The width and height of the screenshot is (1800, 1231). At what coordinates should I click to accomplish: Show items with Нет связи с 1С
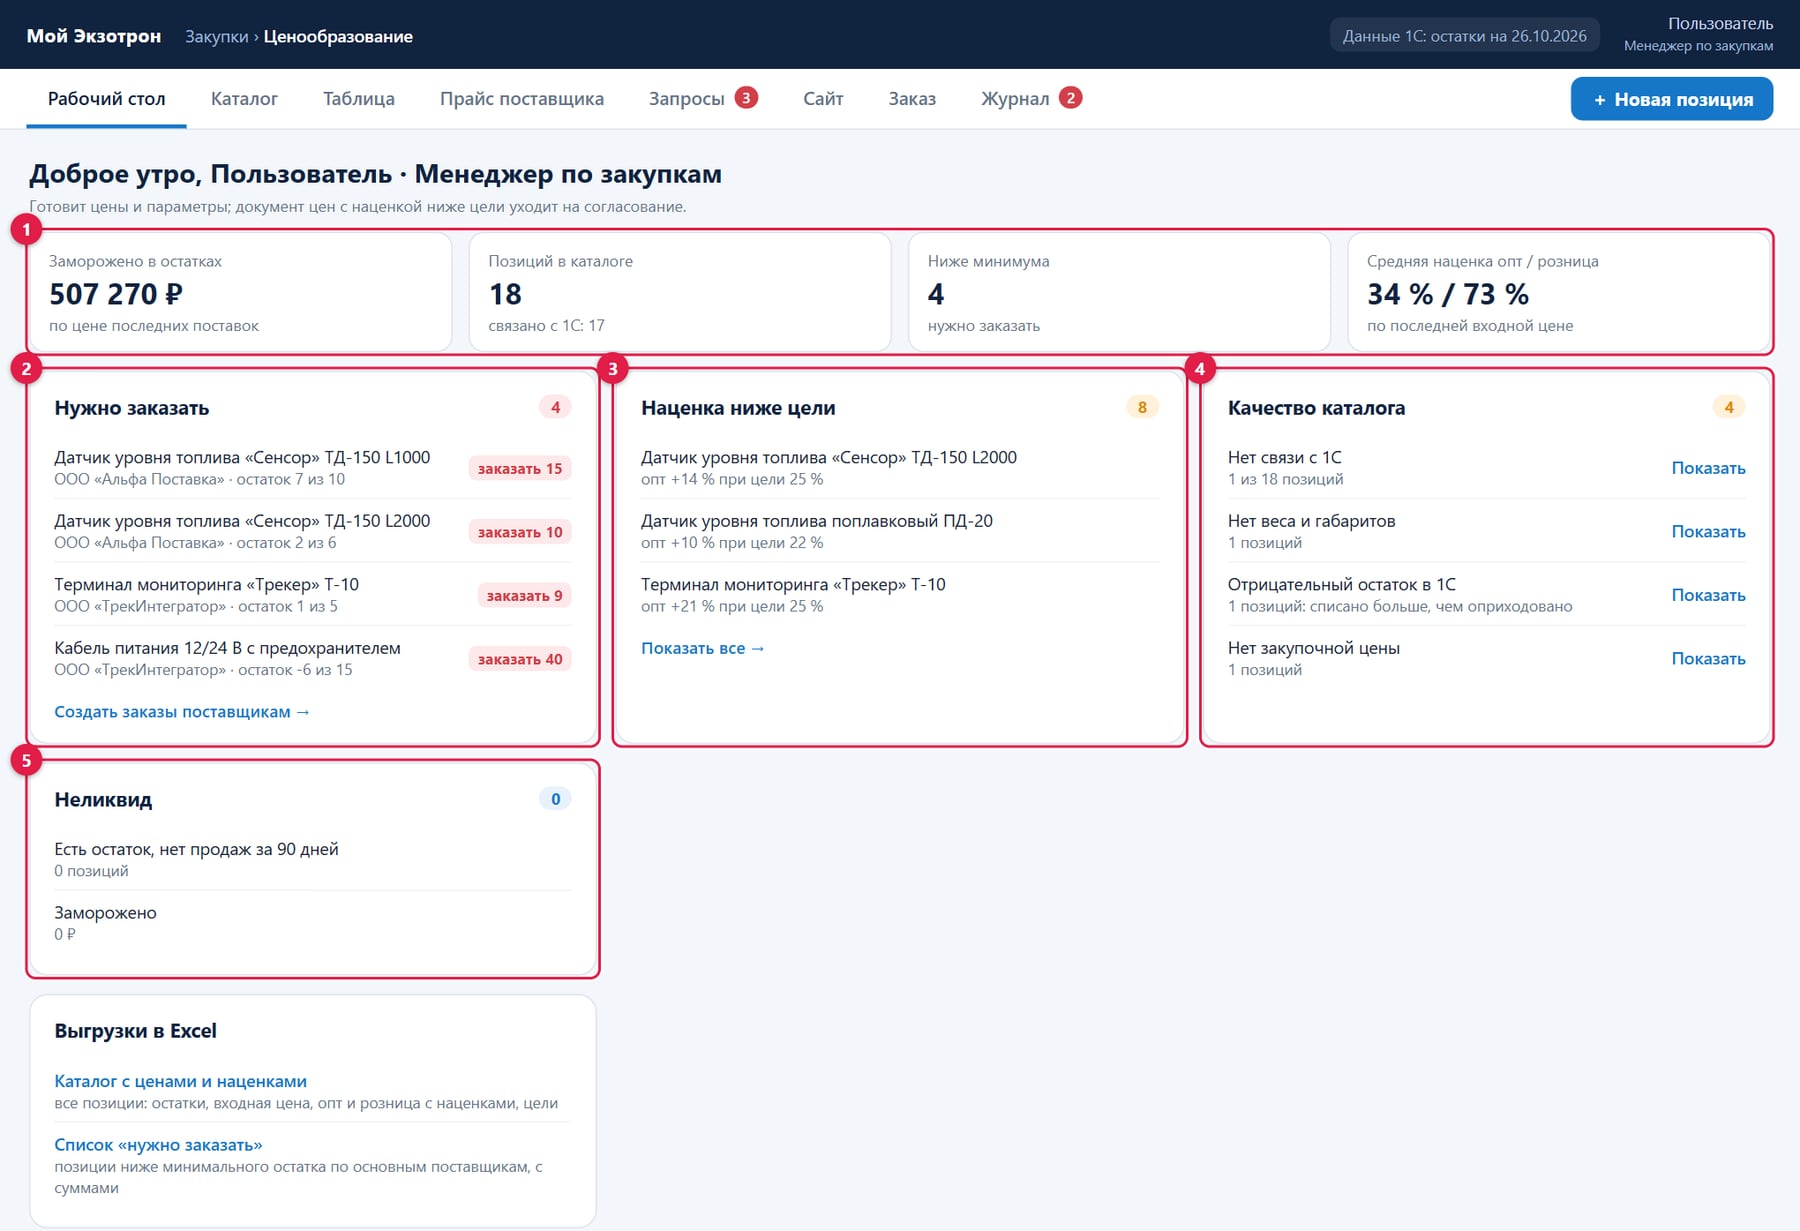pyautogui.click(x=1708, y=468)
